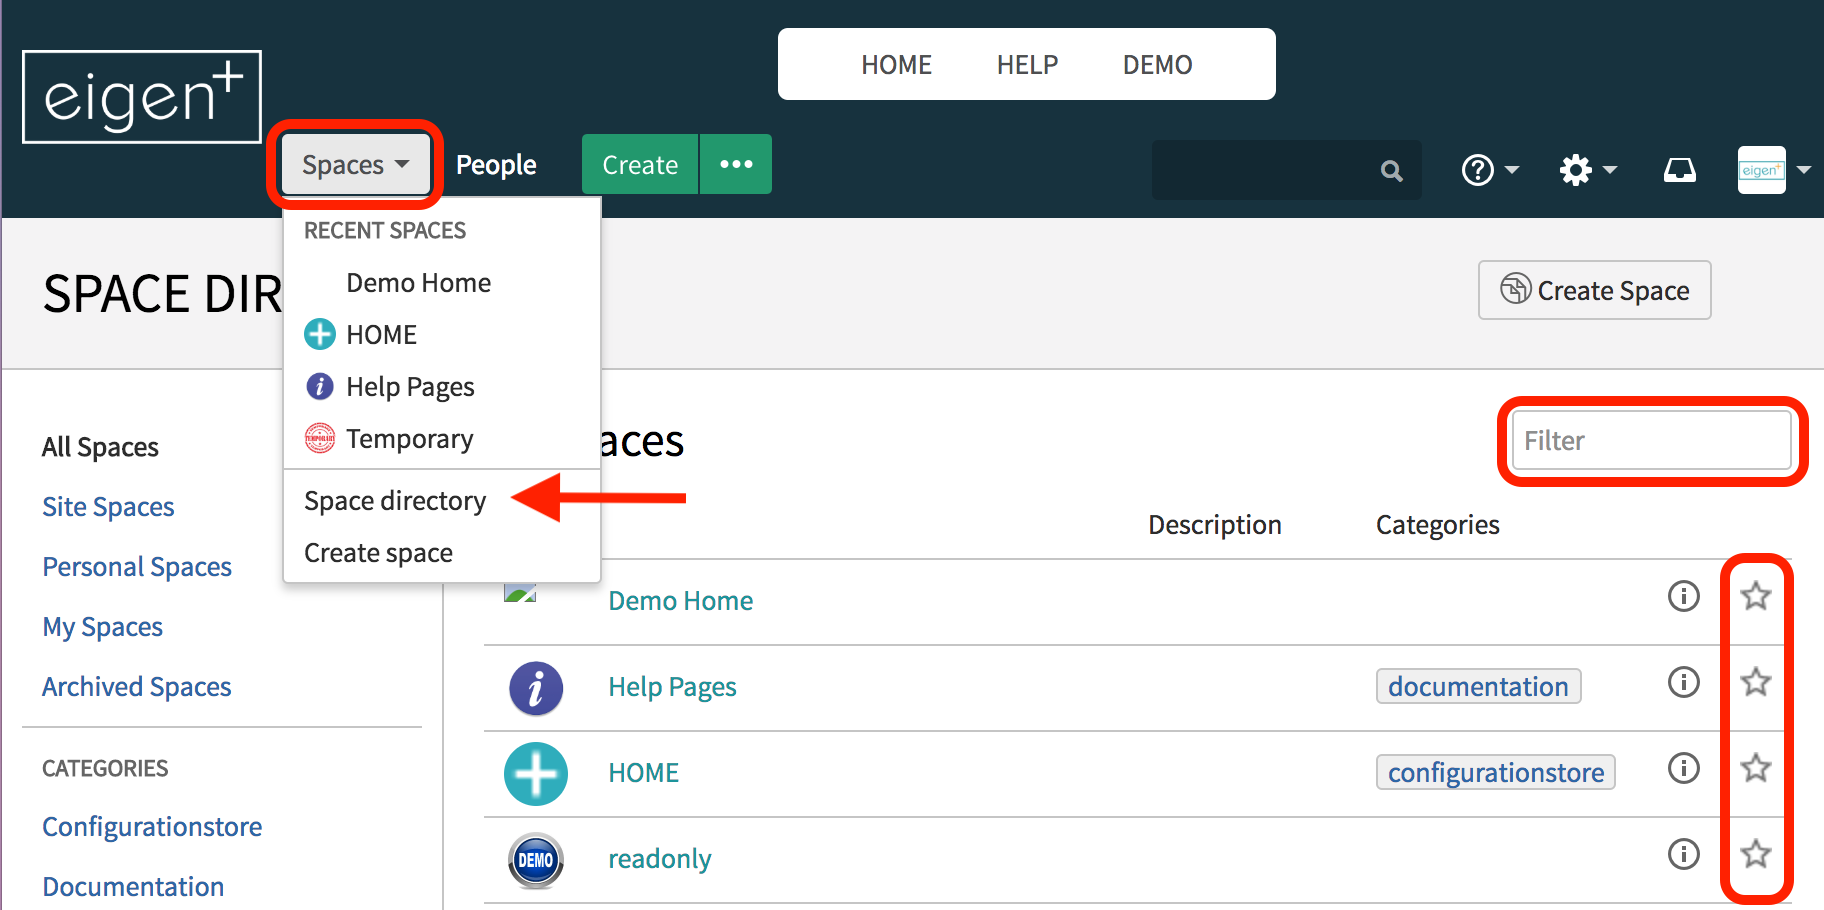Click the search magnifier icon
1824x910 pixels.
coord(1391,171)
